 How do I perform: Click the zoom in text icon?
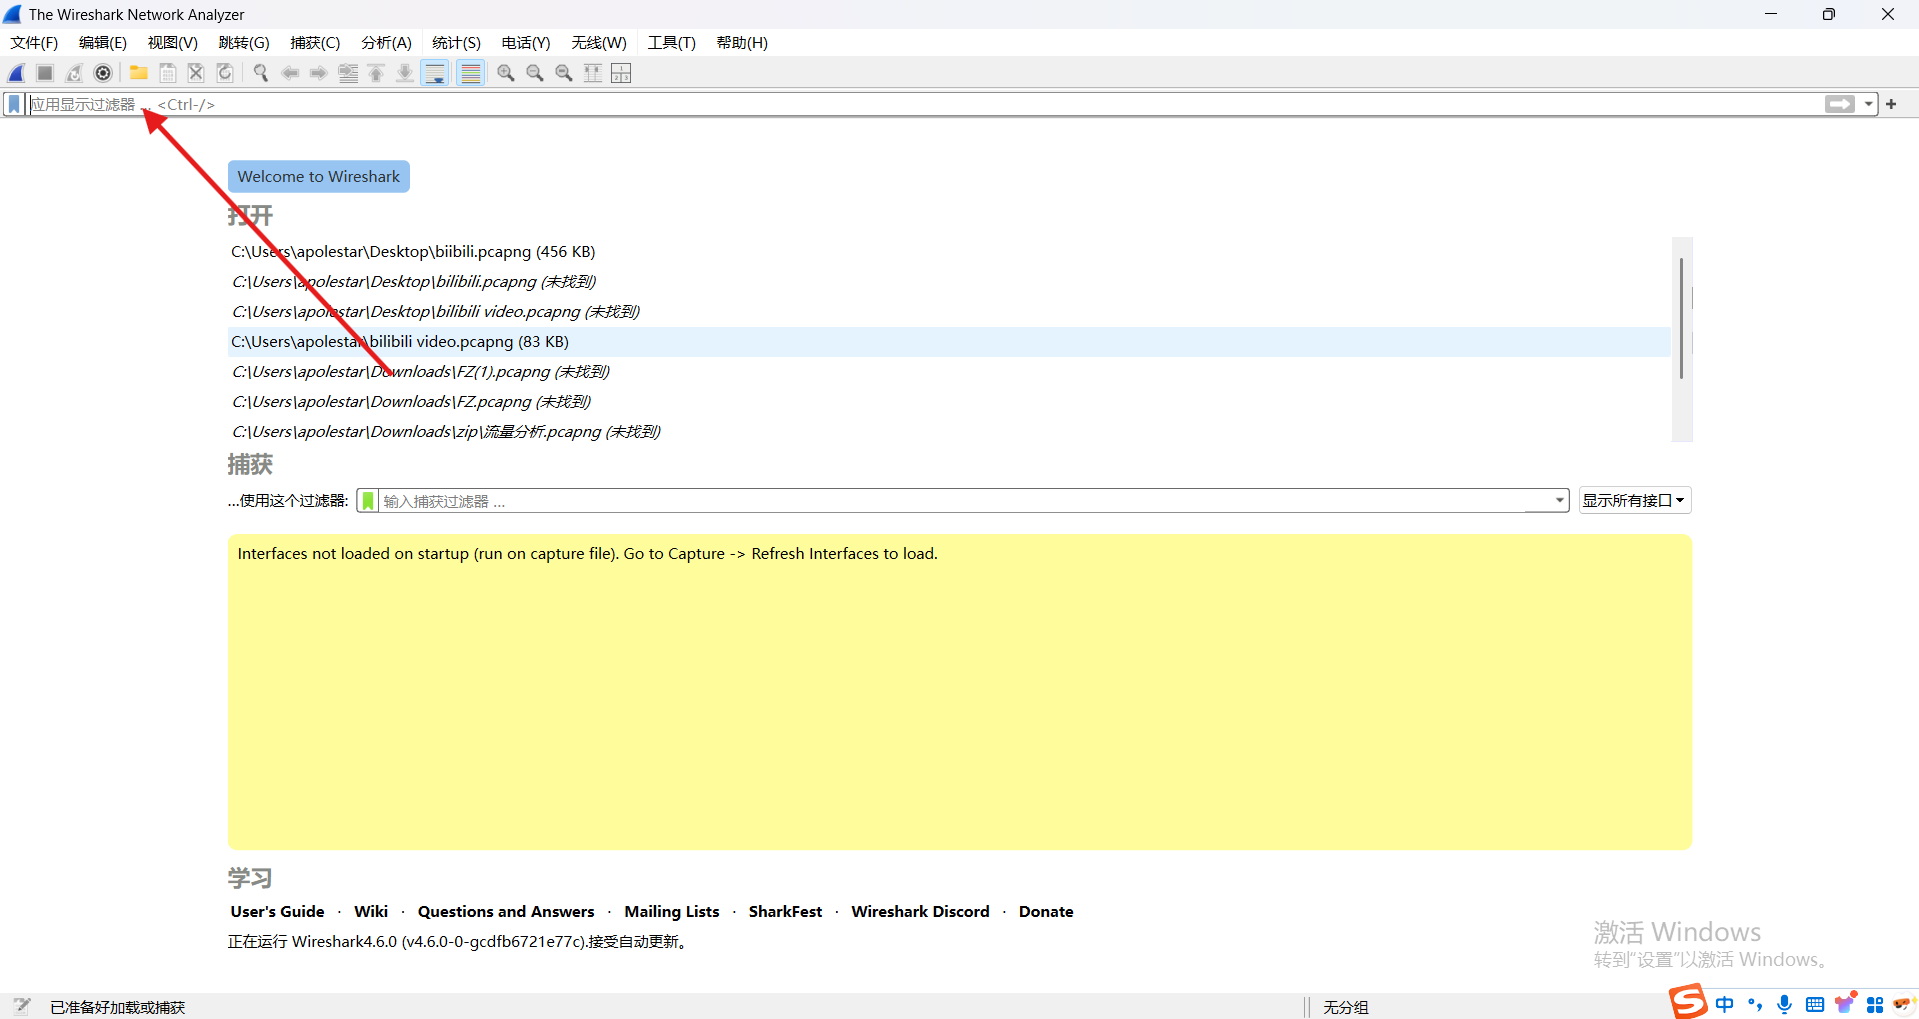click(x=506, y=73)
